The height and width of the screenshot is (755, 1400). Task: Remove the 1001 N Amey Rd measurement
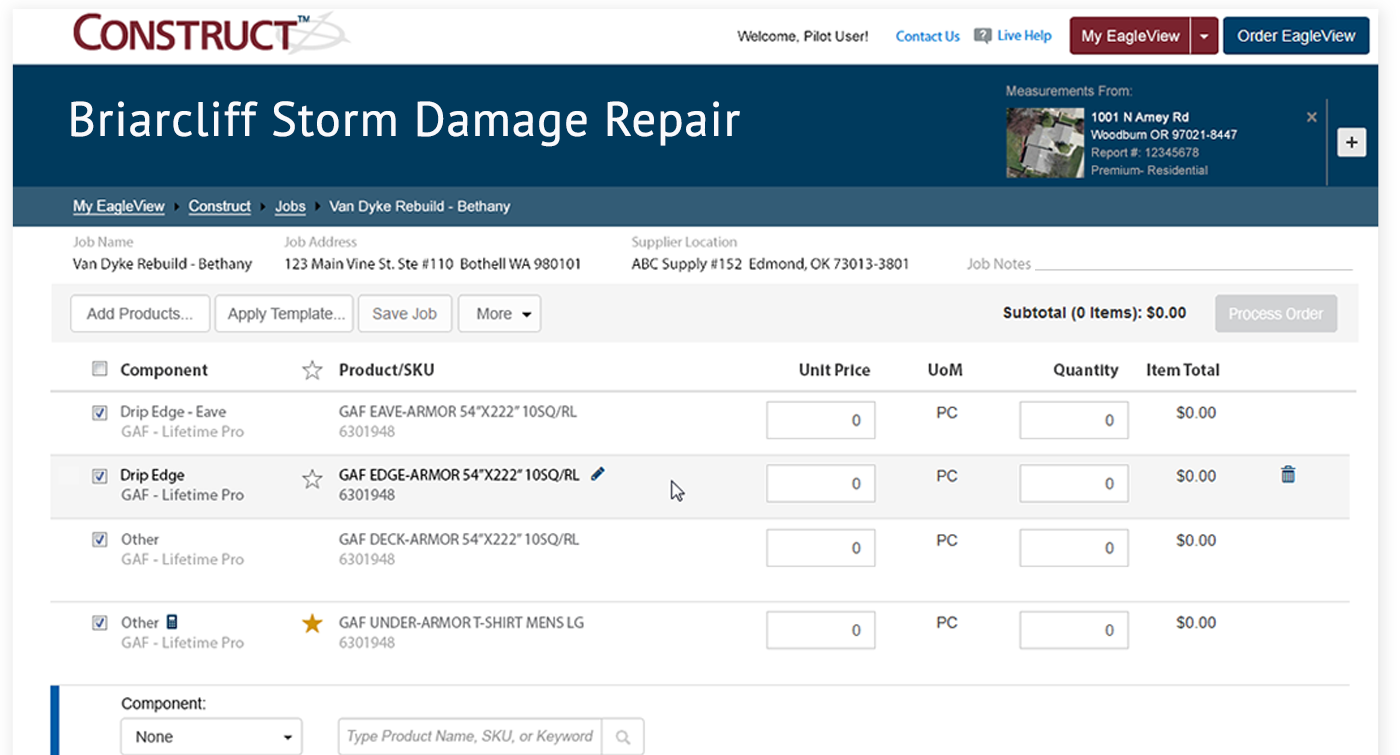pyautogui.click(x=1312, y=117)
